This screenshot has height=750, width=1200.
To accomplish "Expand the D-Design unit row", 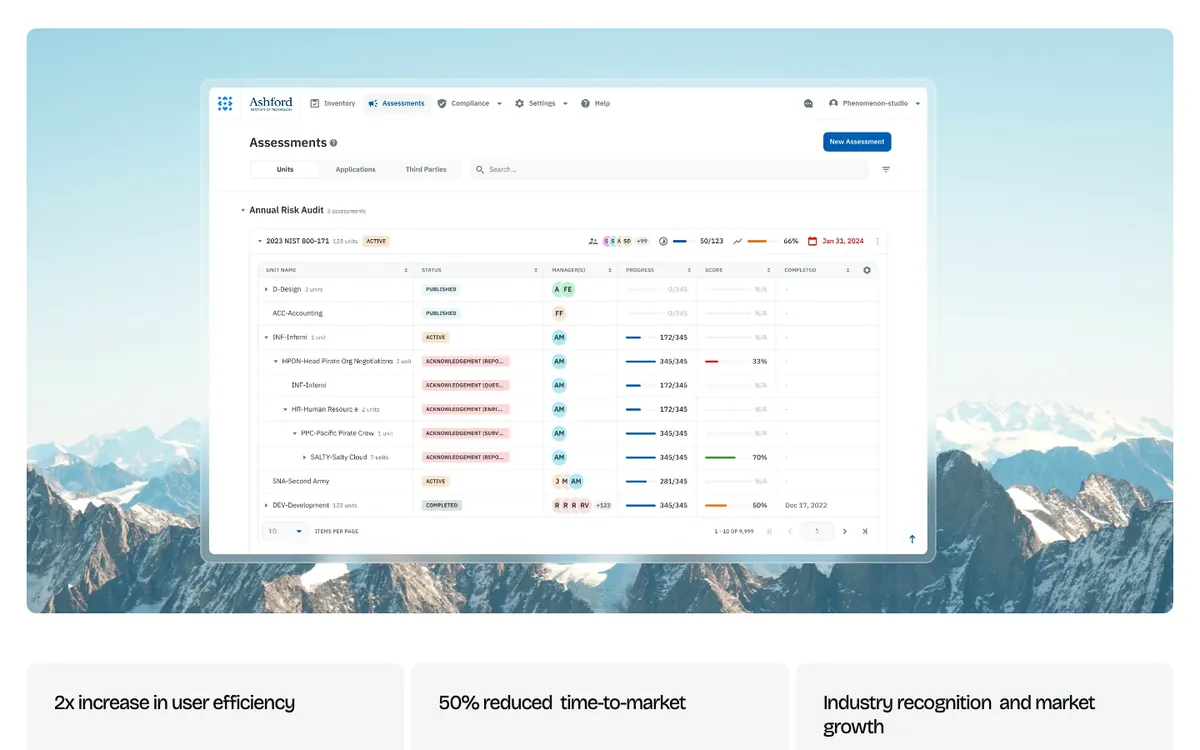I will (x=266, y=289).
